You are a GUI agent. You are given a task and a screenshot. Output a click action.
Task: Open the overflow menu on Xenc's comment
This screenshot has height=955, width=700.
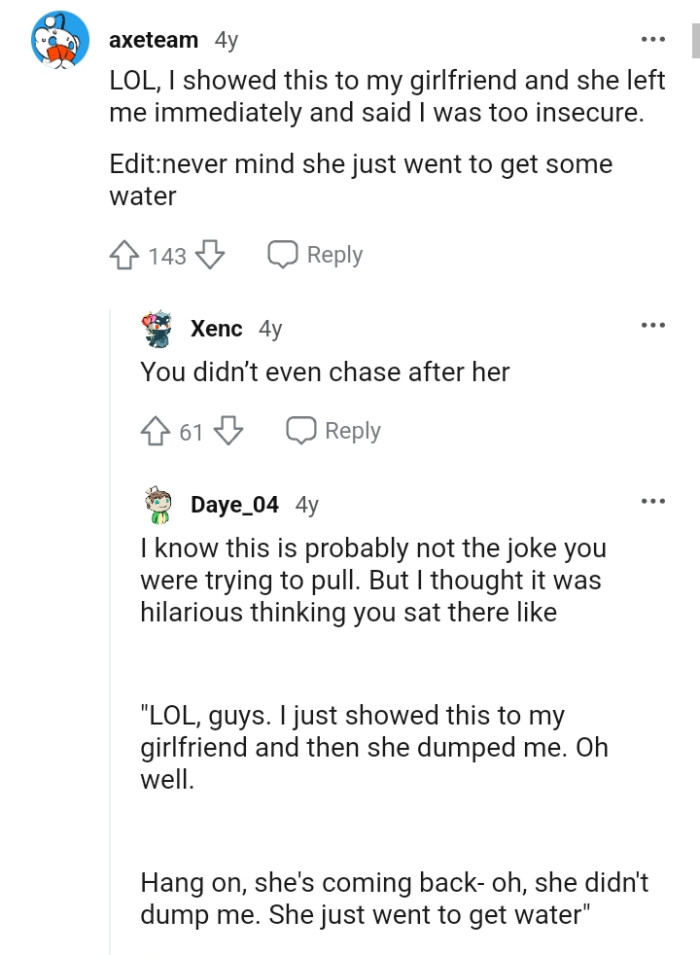tap(652, 324)
